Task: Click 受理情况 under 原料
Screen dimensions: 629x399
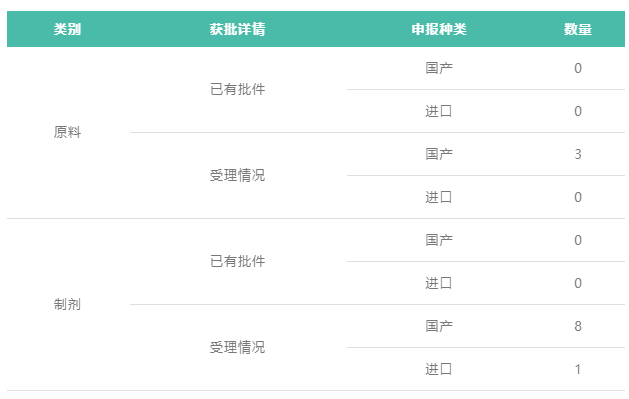Action: pos(237,175)
